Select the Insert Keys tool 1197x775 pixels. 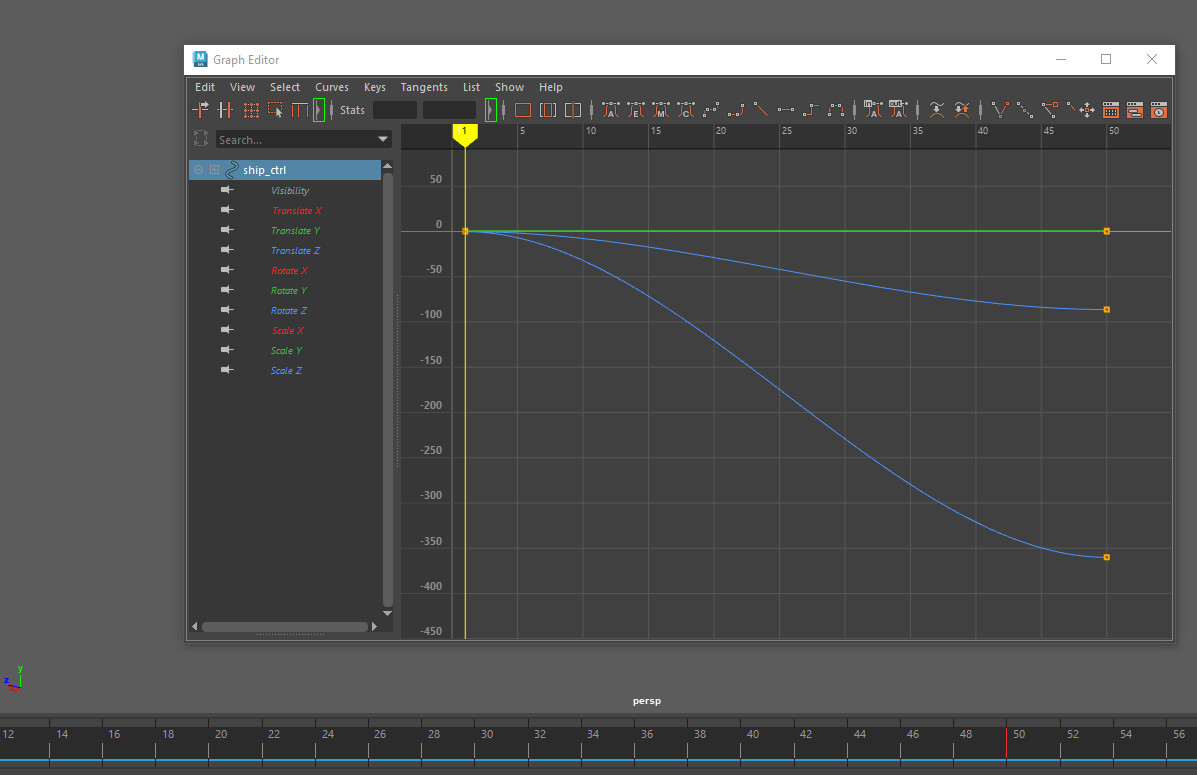pos(225,110)
